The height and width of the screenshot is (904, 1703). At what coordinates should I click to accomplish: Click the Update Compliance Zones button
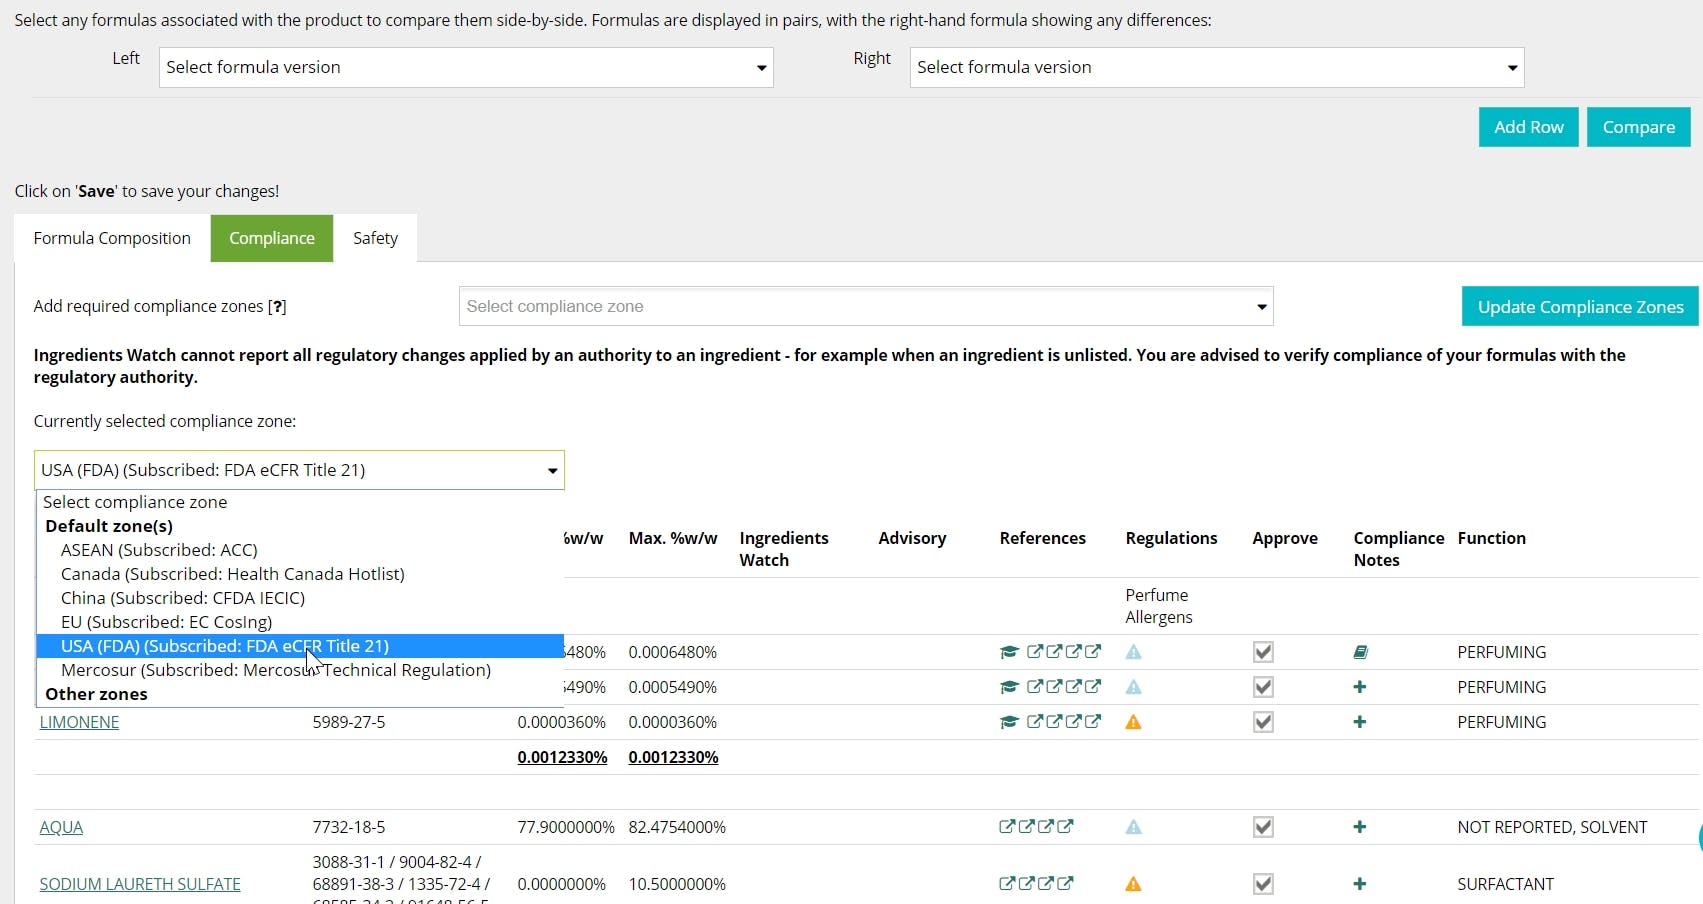click(1580, 307)
